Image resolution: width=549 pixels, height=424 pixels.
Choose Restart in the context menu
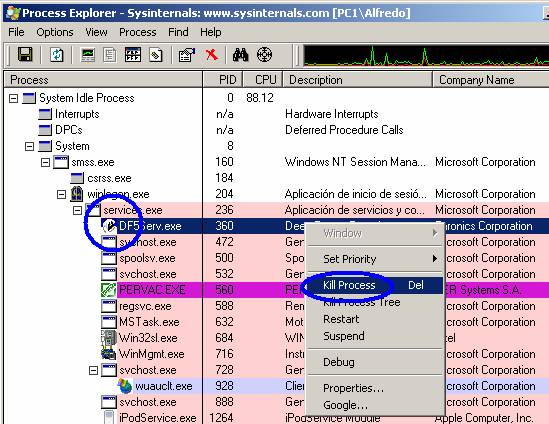[375, 319]
